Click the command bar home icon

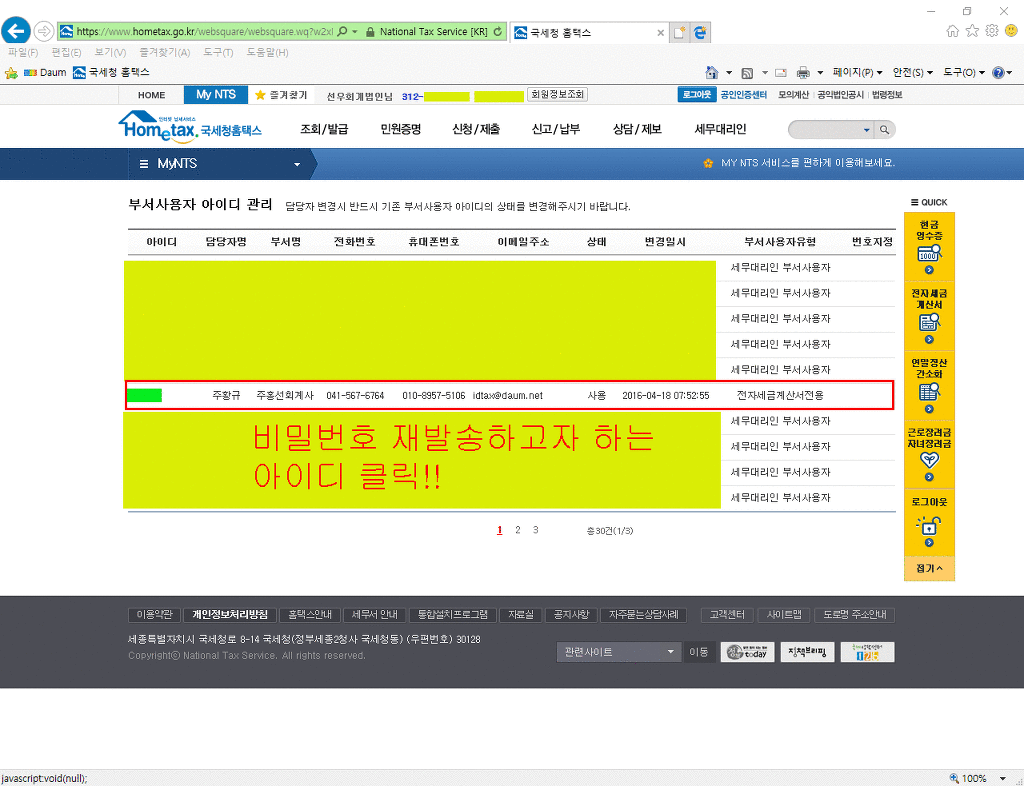click(712, 72)
